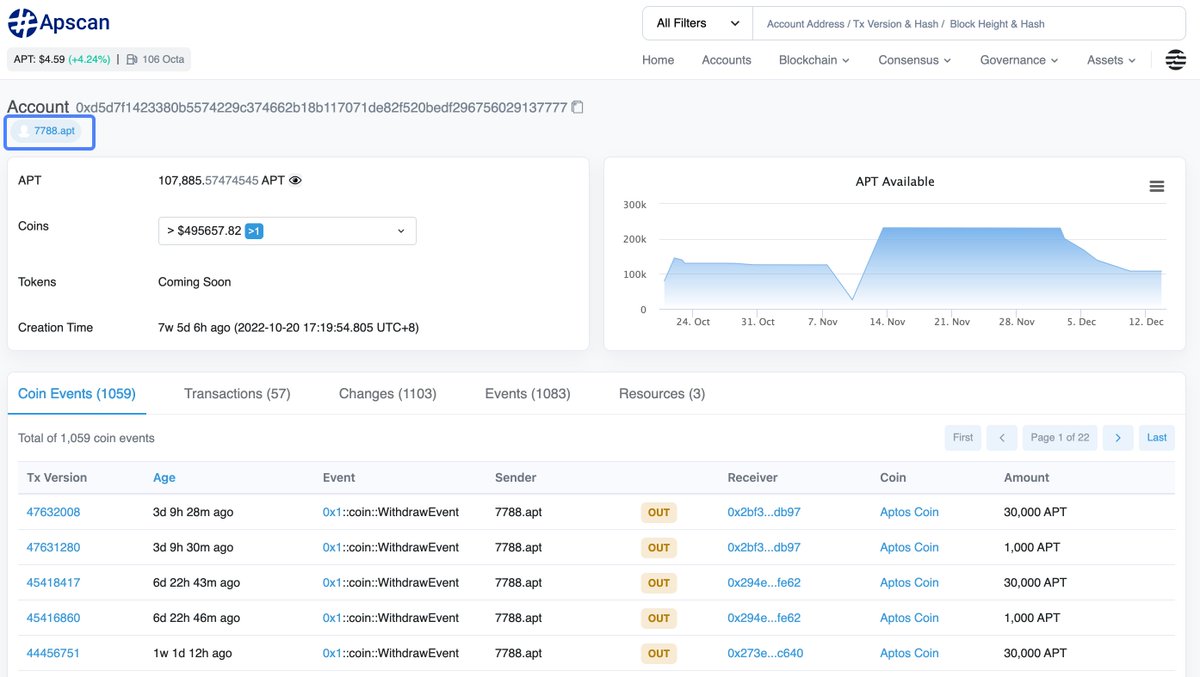This screenshot has height=677, width=1200.
Task: Open receiver 0x2bf3...db97 in row 47632008
Action: pyautogui.click(x=764, y=512)
